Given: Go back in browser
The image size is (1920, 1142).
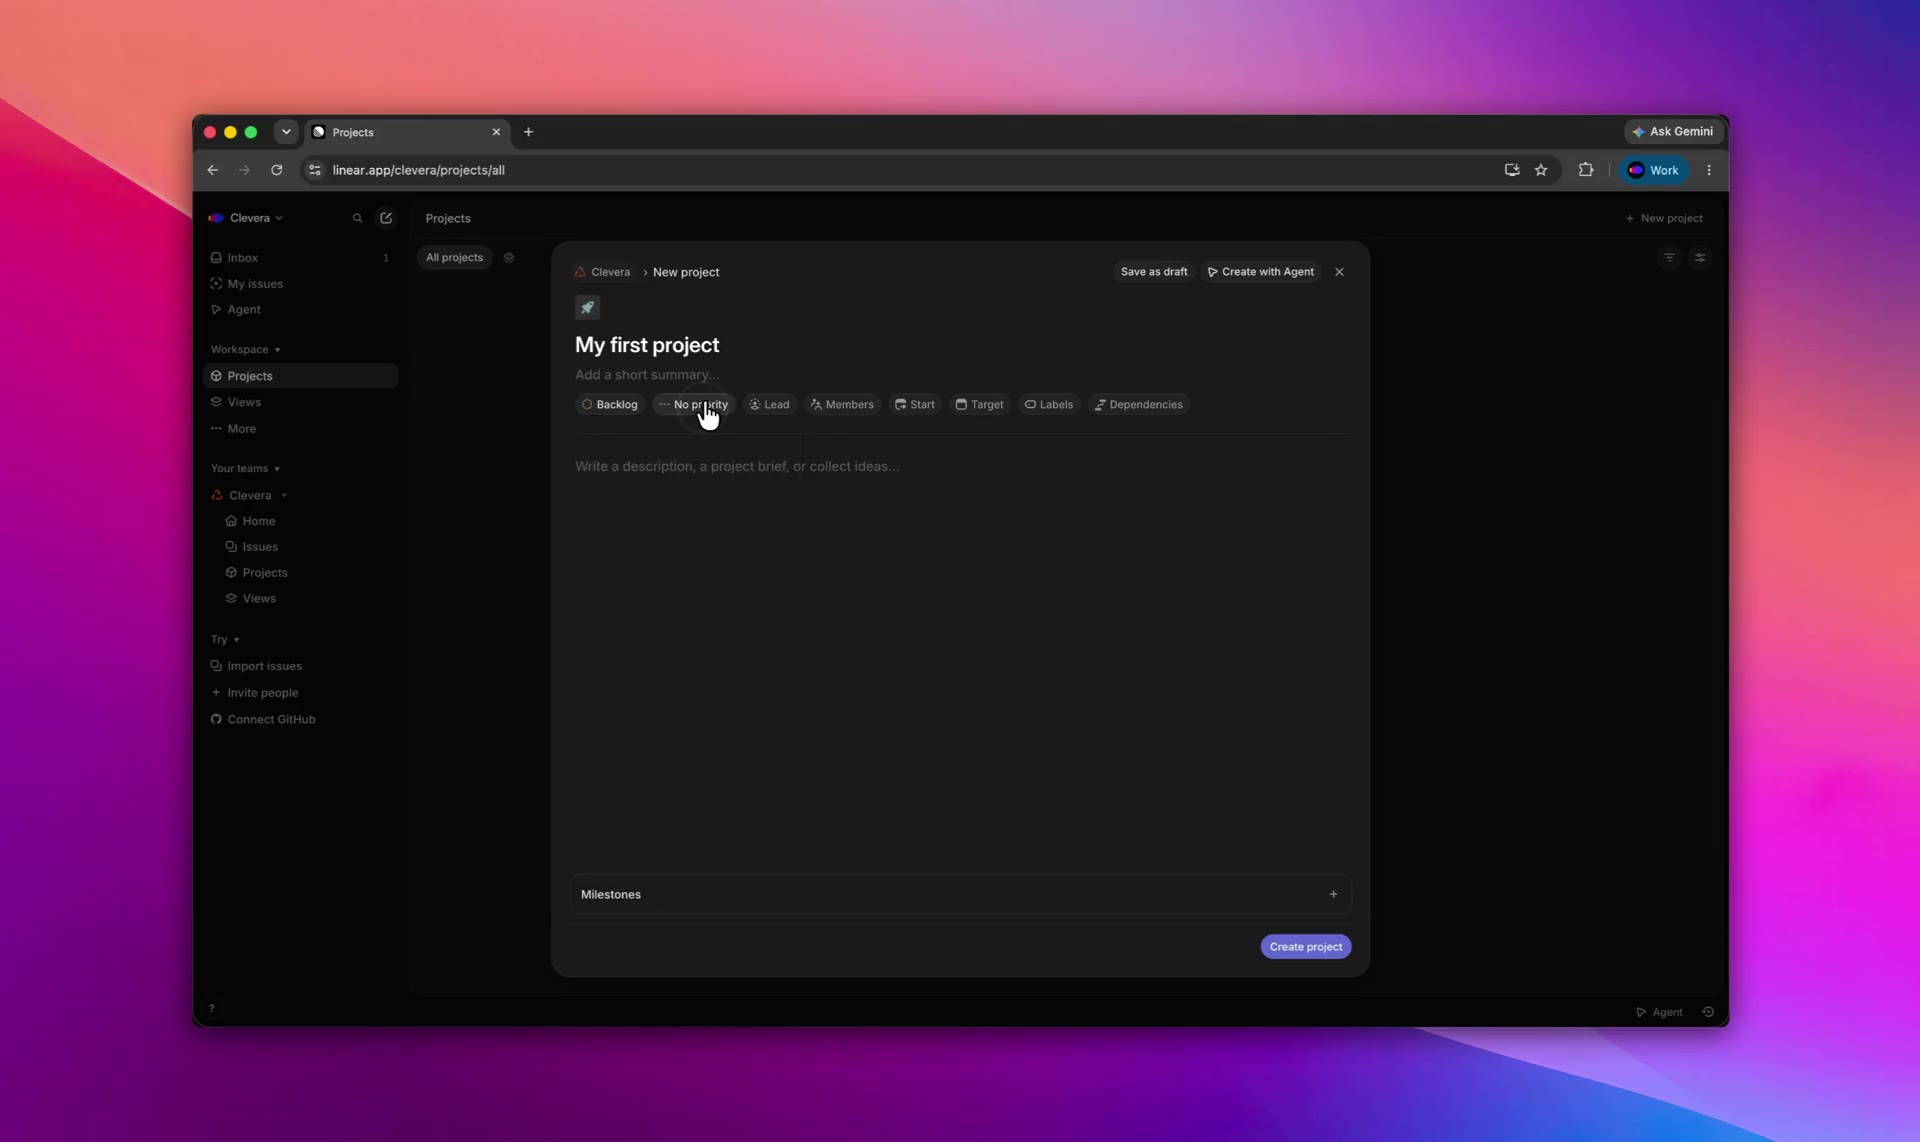Looking at the screenshot, I should (213, 170).
